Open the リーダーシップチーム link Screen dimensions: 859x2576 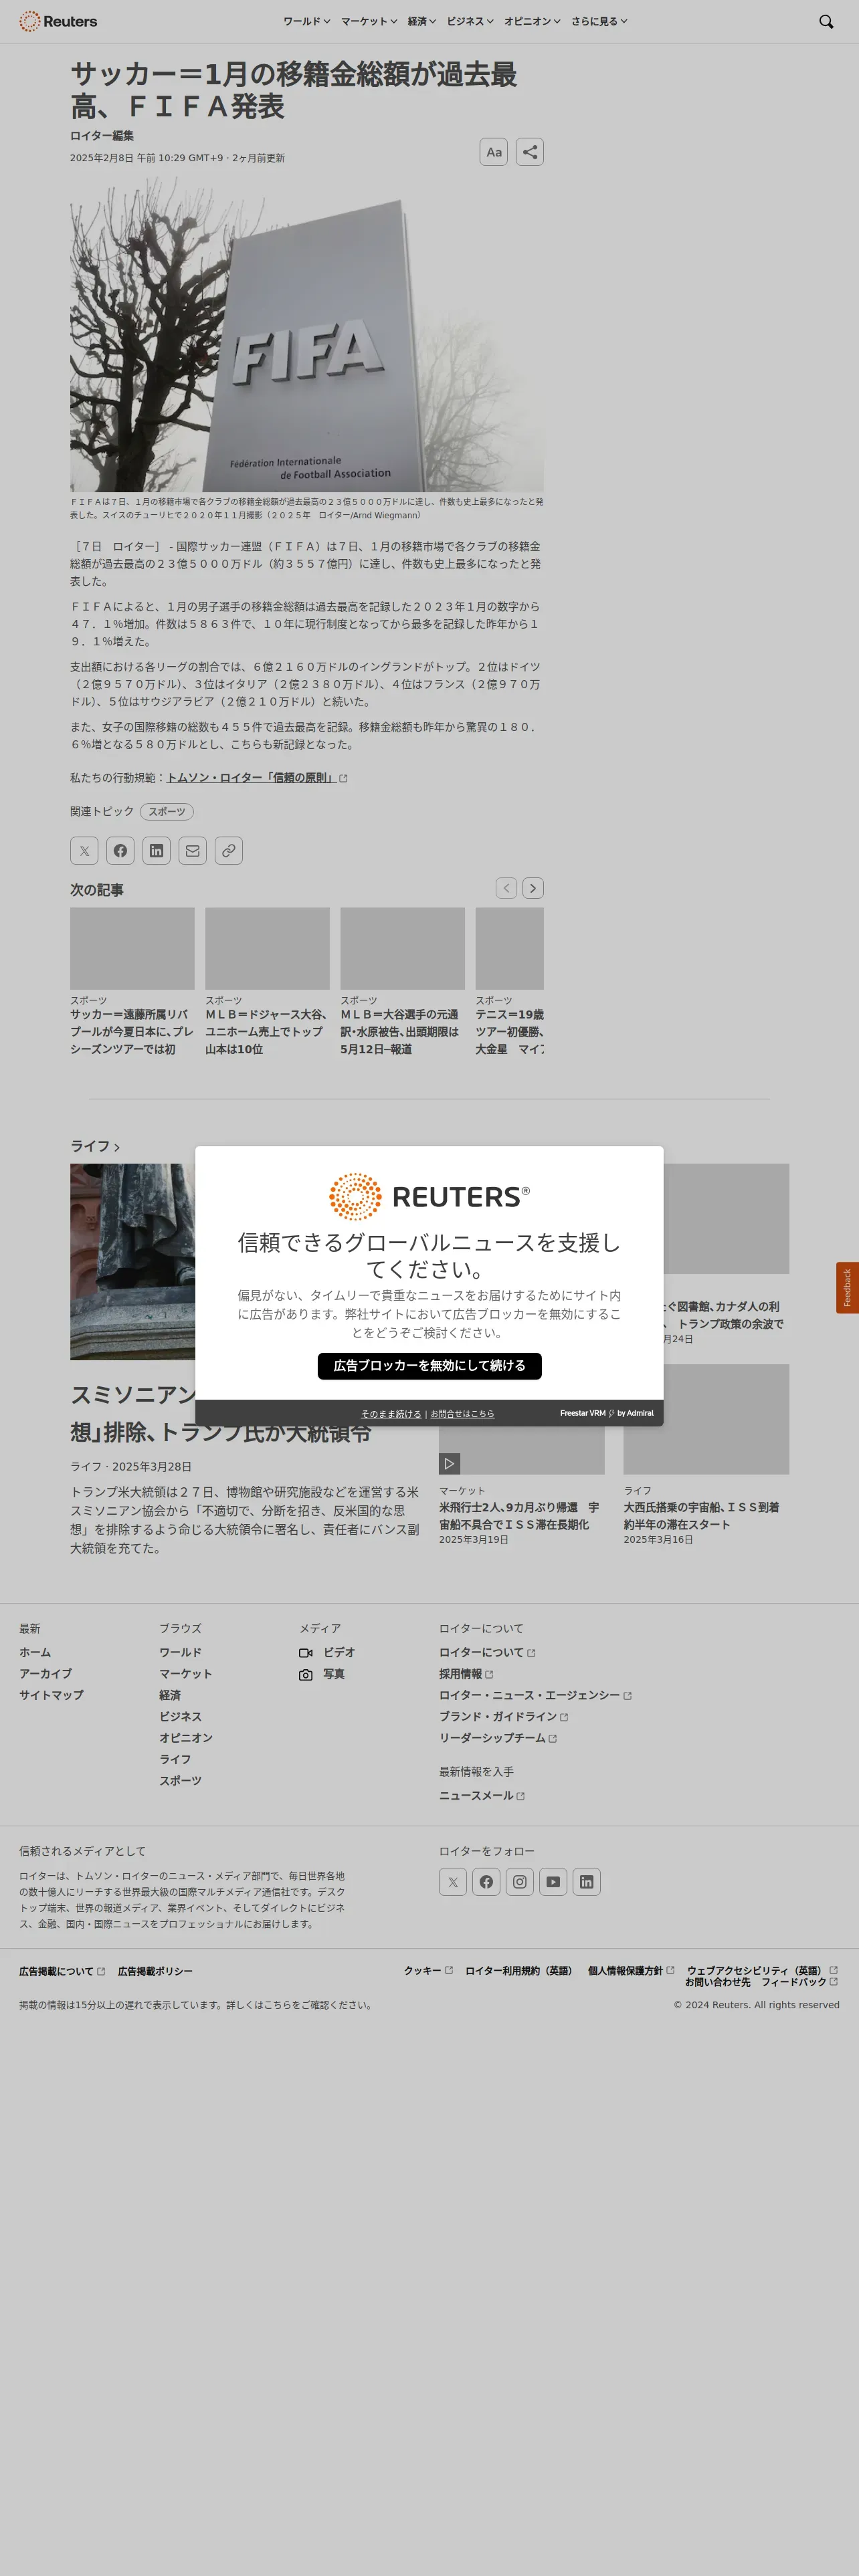point(498,1738)
